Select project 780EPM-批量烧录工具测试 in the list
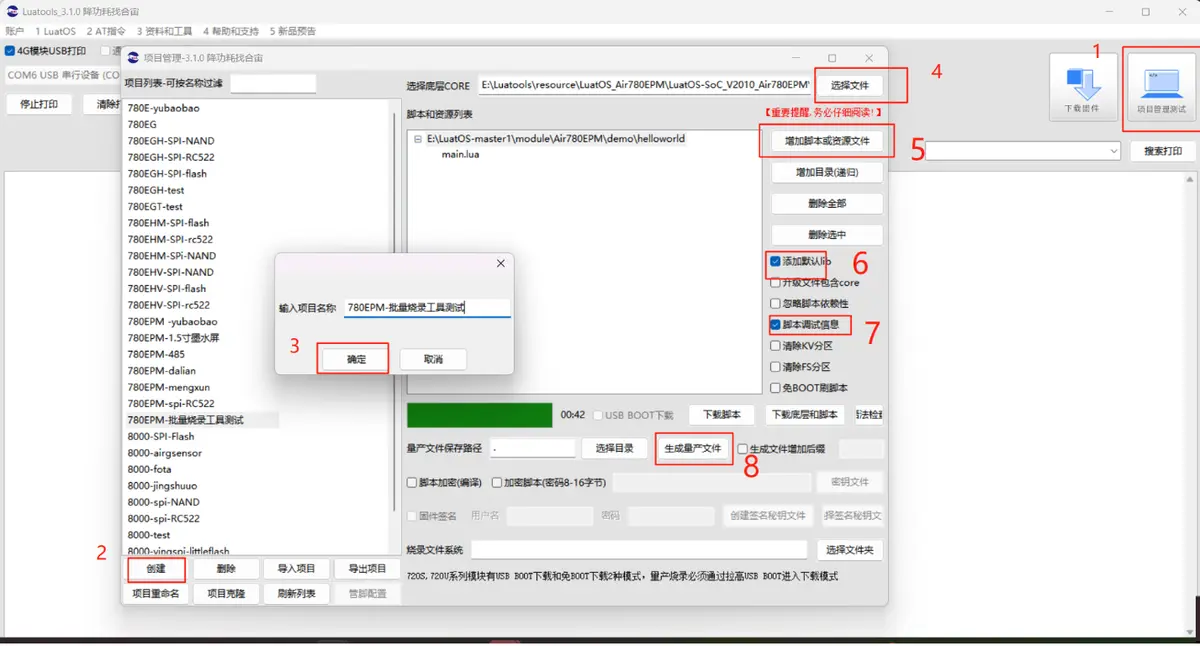 (x=186, y=420)
